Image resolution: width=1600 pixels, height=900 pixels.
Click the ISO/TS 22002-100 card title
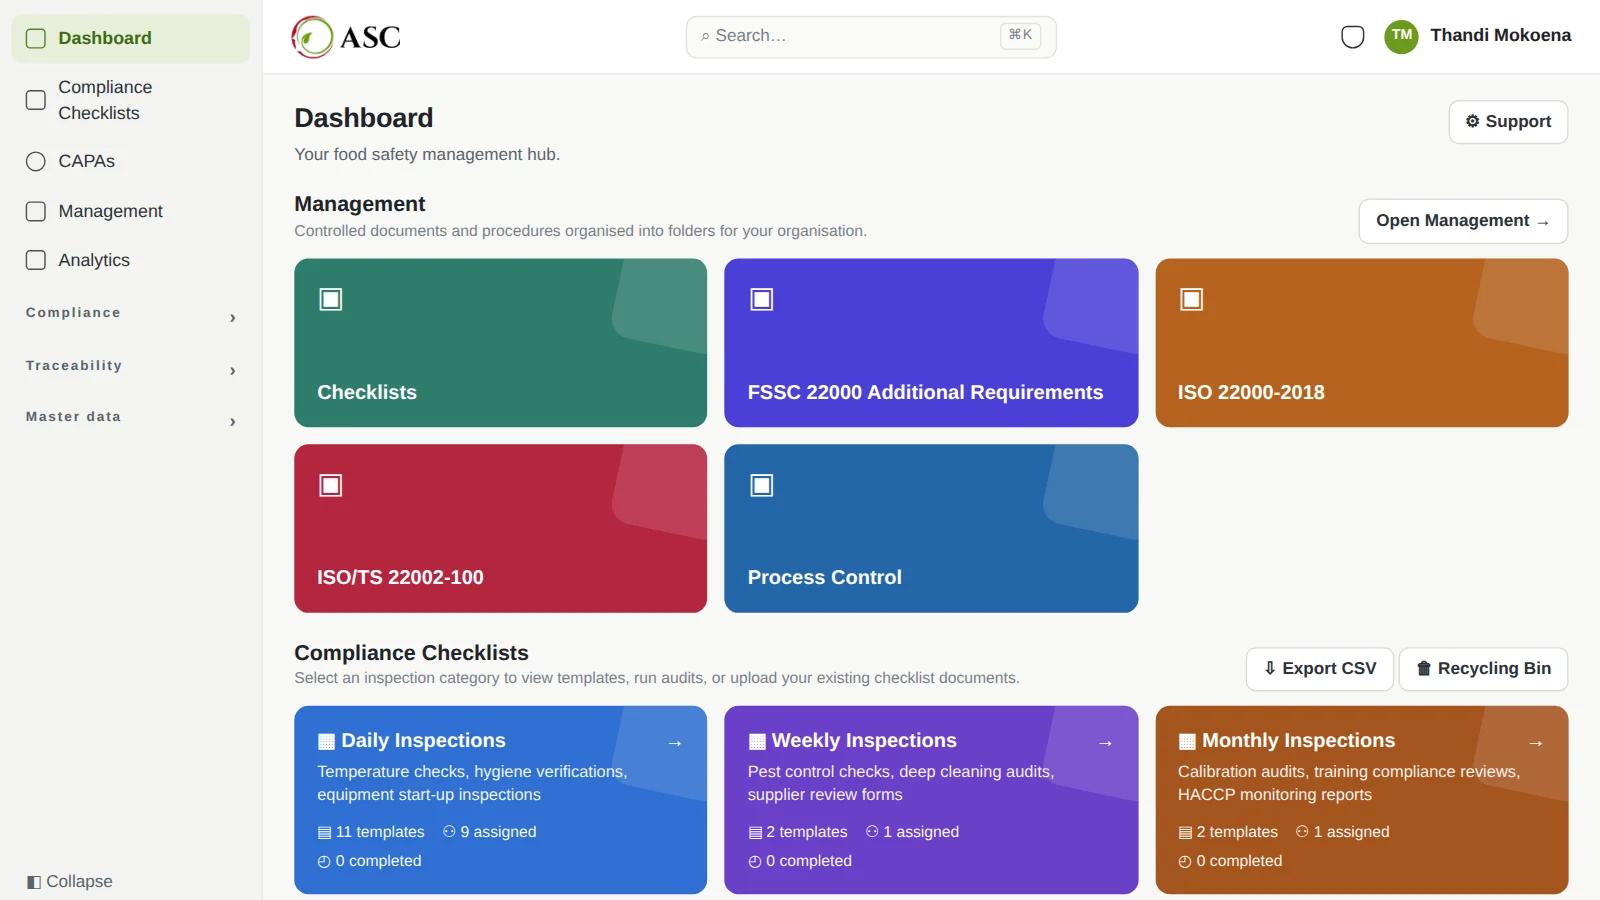tap(400, 578)
